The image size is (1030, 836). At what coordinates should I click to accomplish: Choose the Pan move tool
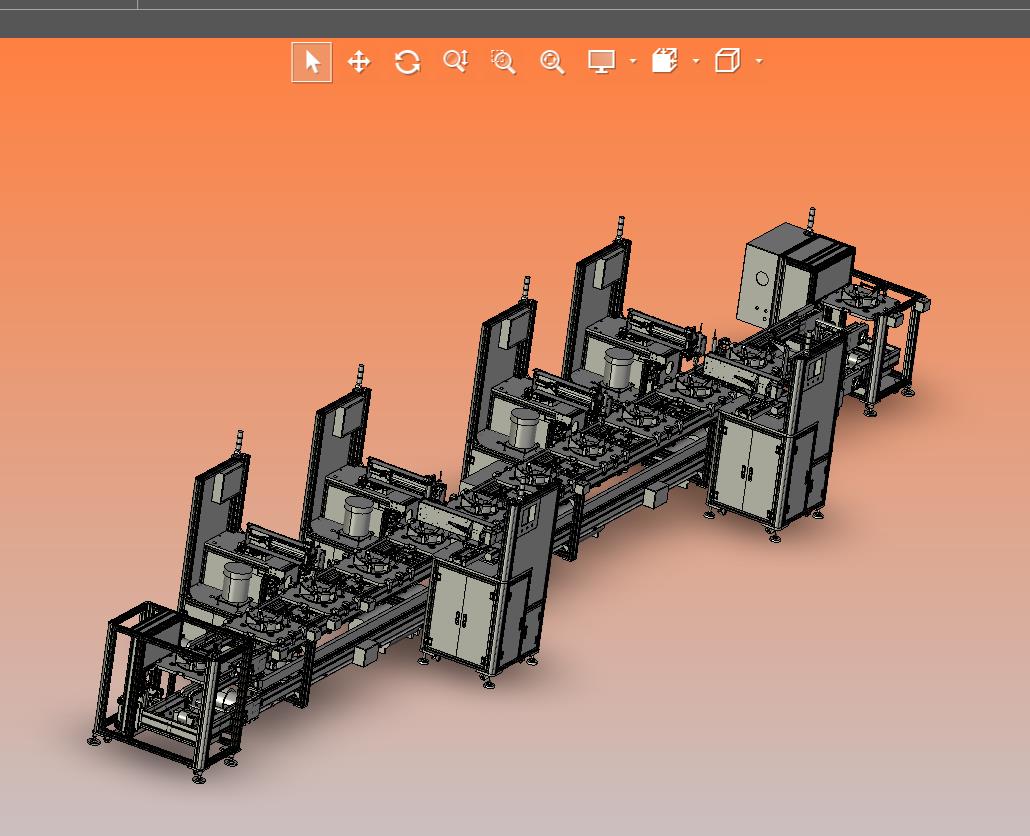tap(359, 62)
